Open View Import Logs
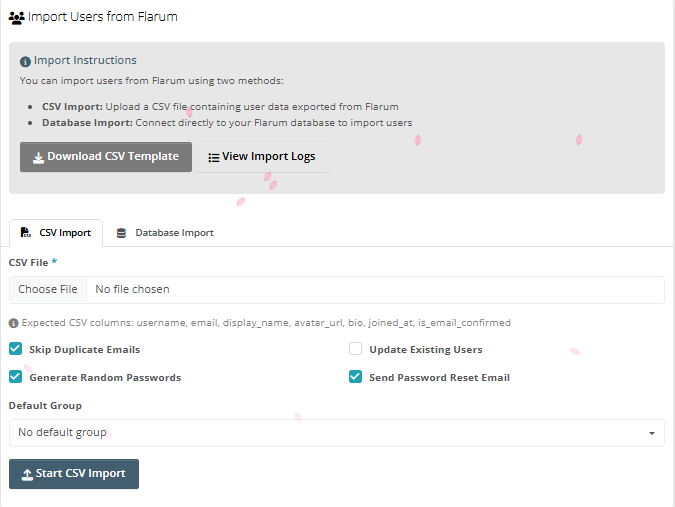 point(262,157)
